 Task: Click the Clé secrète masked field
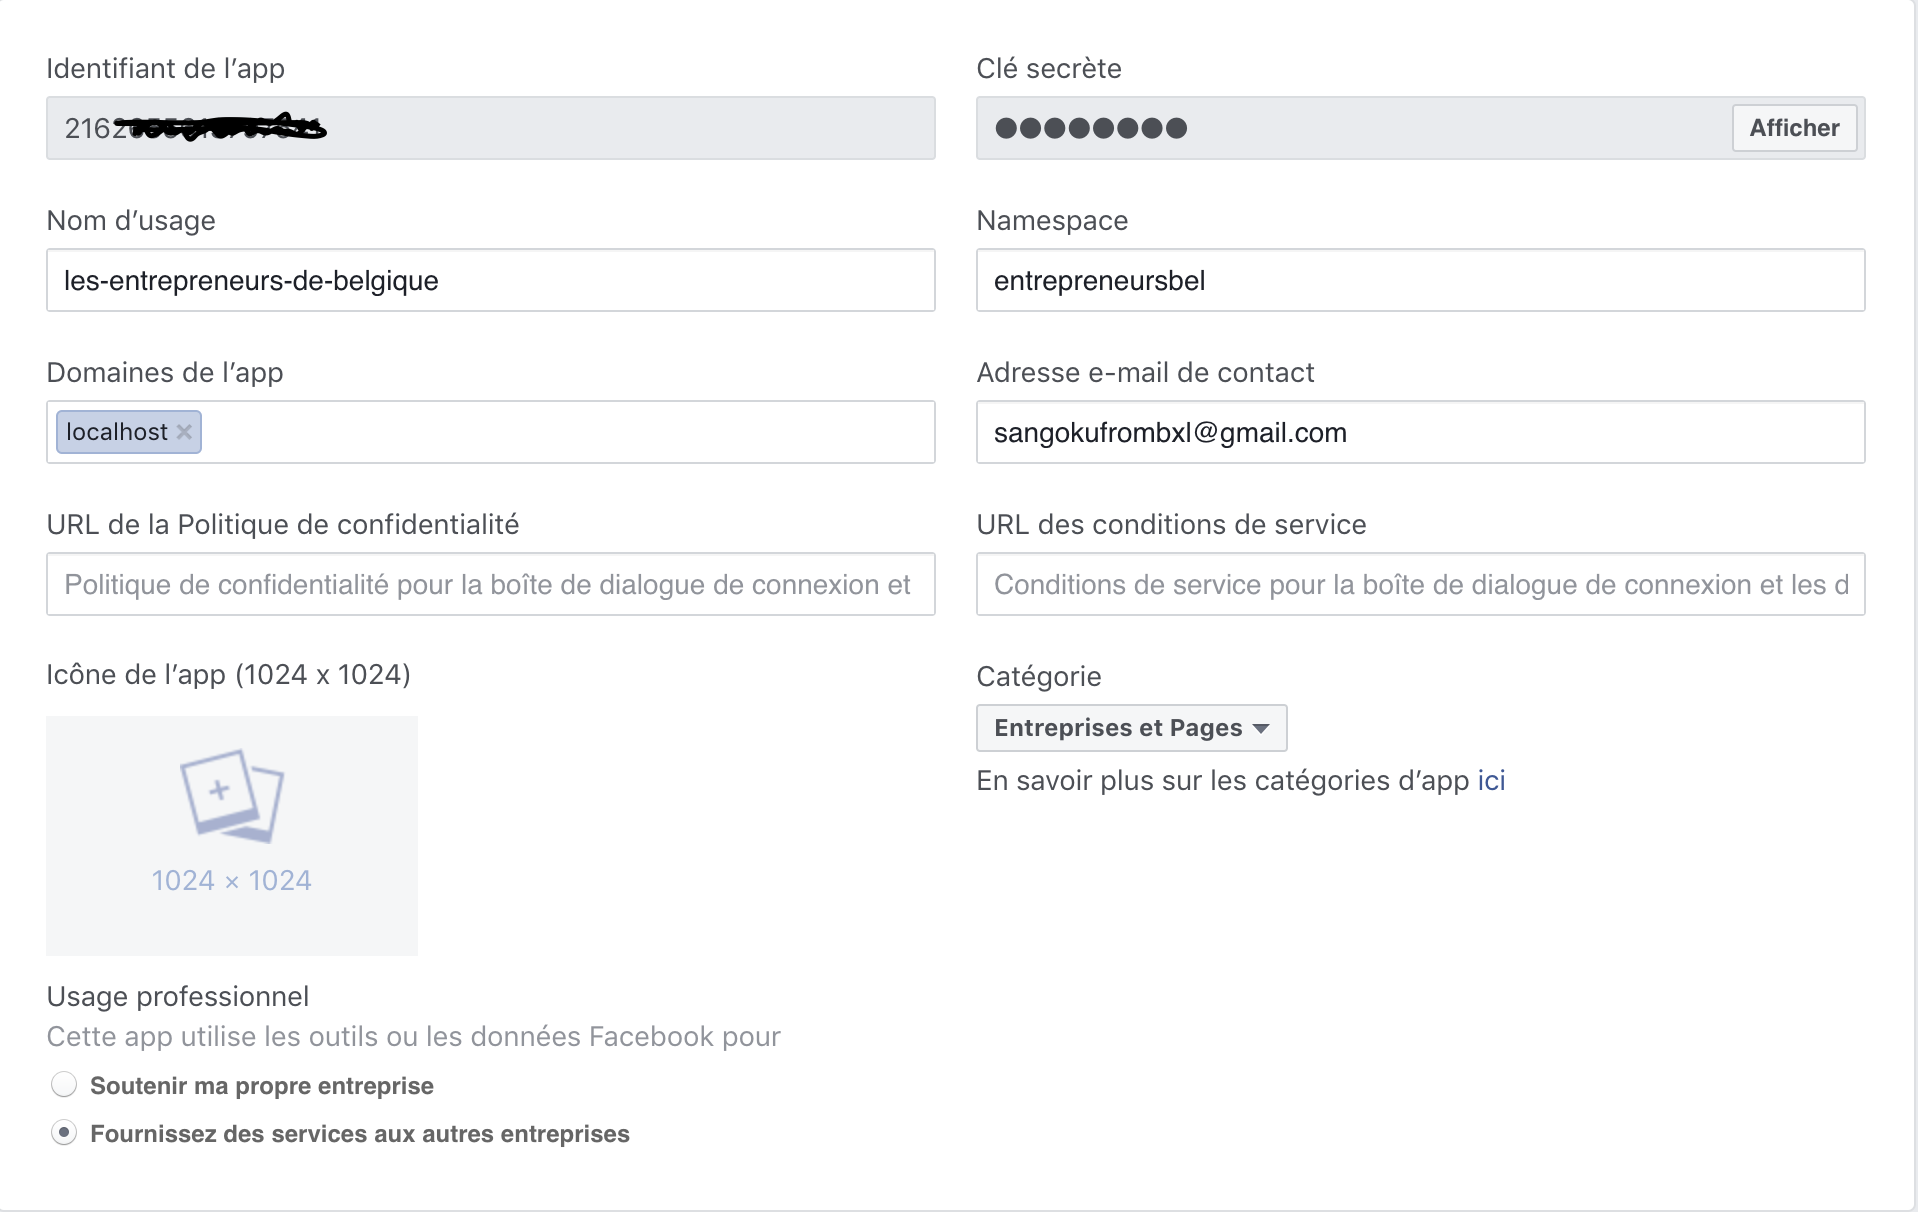1354,128
